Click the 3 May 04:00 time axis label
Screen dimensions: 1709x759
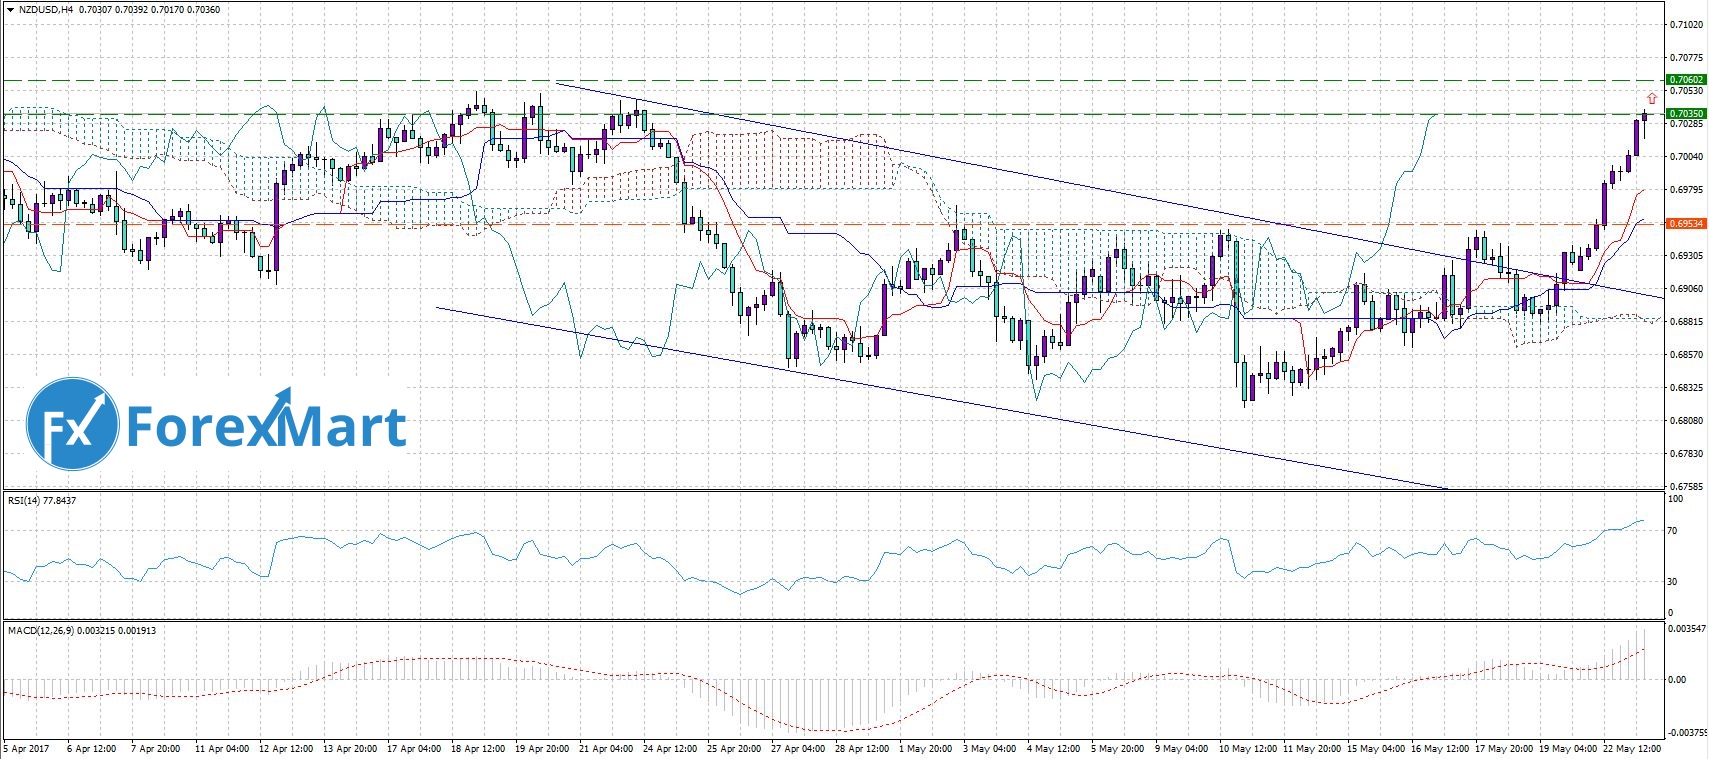[x=989, y=749]
